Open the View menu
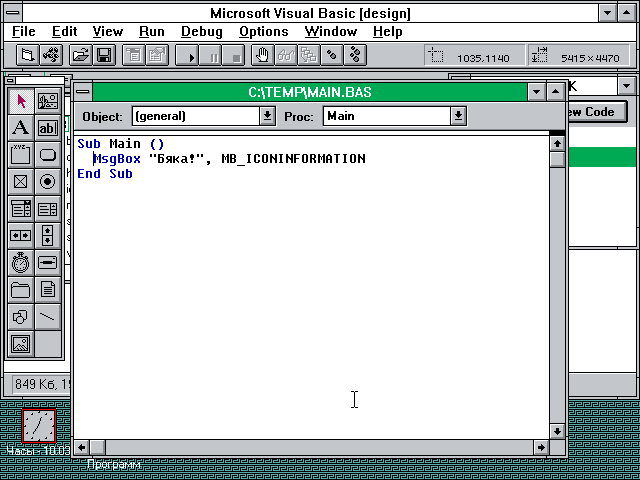 pos(108,31)
